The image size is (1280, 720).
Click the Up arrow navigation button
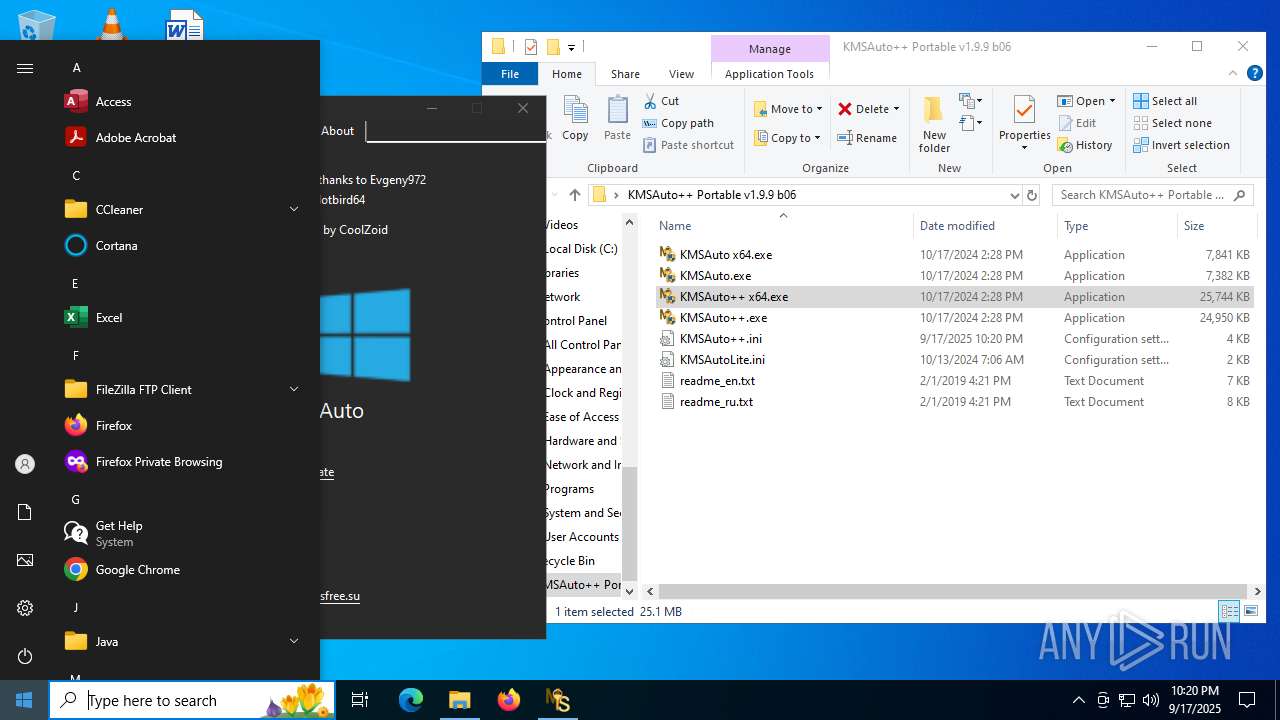point(574,195)
